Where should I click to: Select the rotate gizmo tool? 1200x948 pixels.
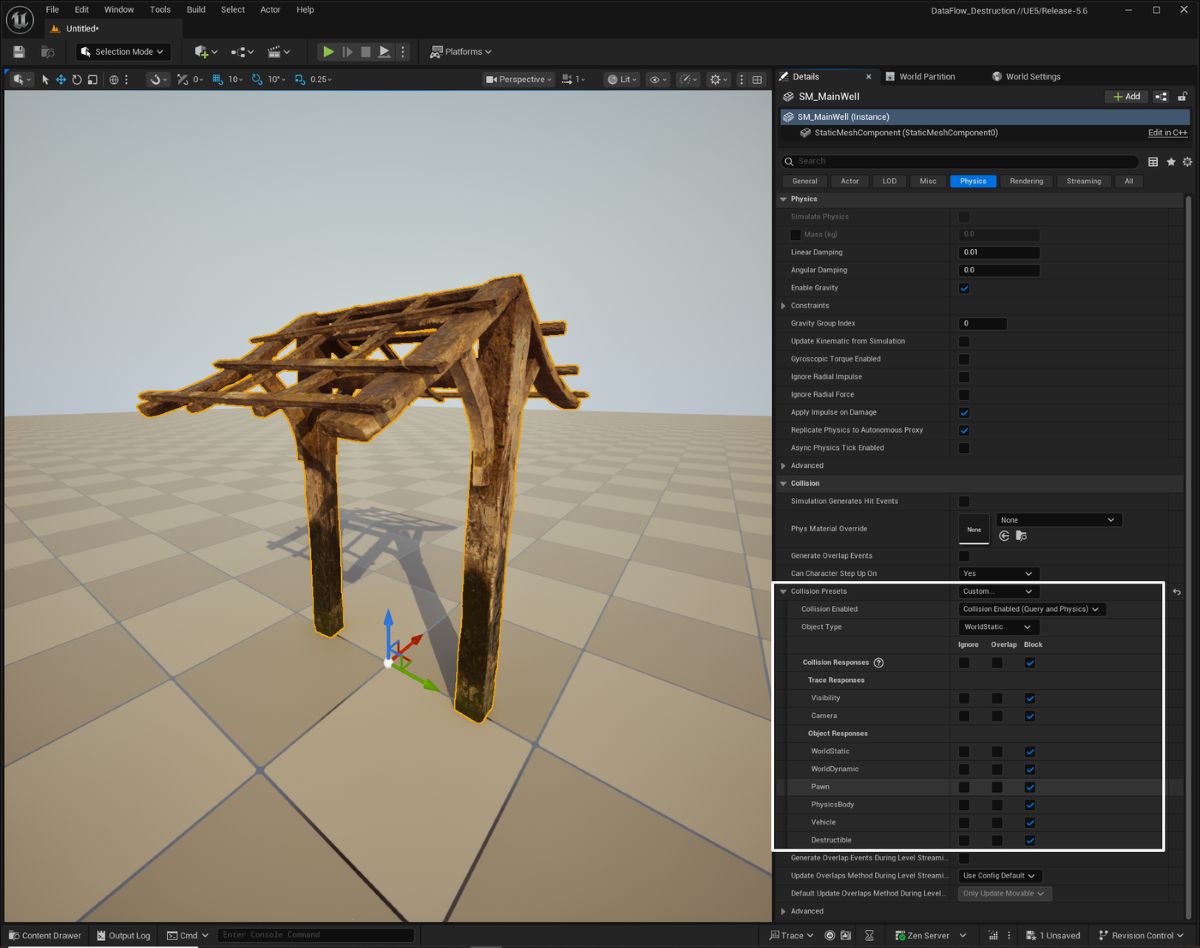click(x=77, y=80)
